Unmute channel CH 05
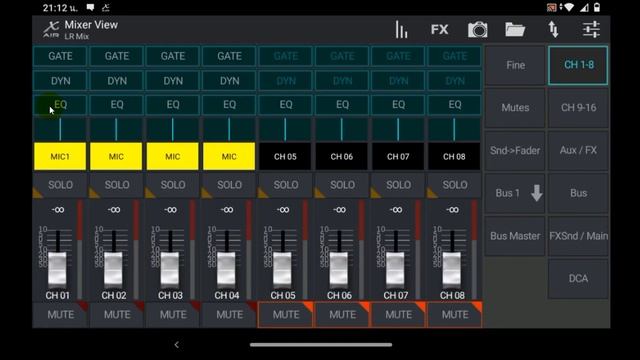The image size is (640, 360). pos(286,315)
